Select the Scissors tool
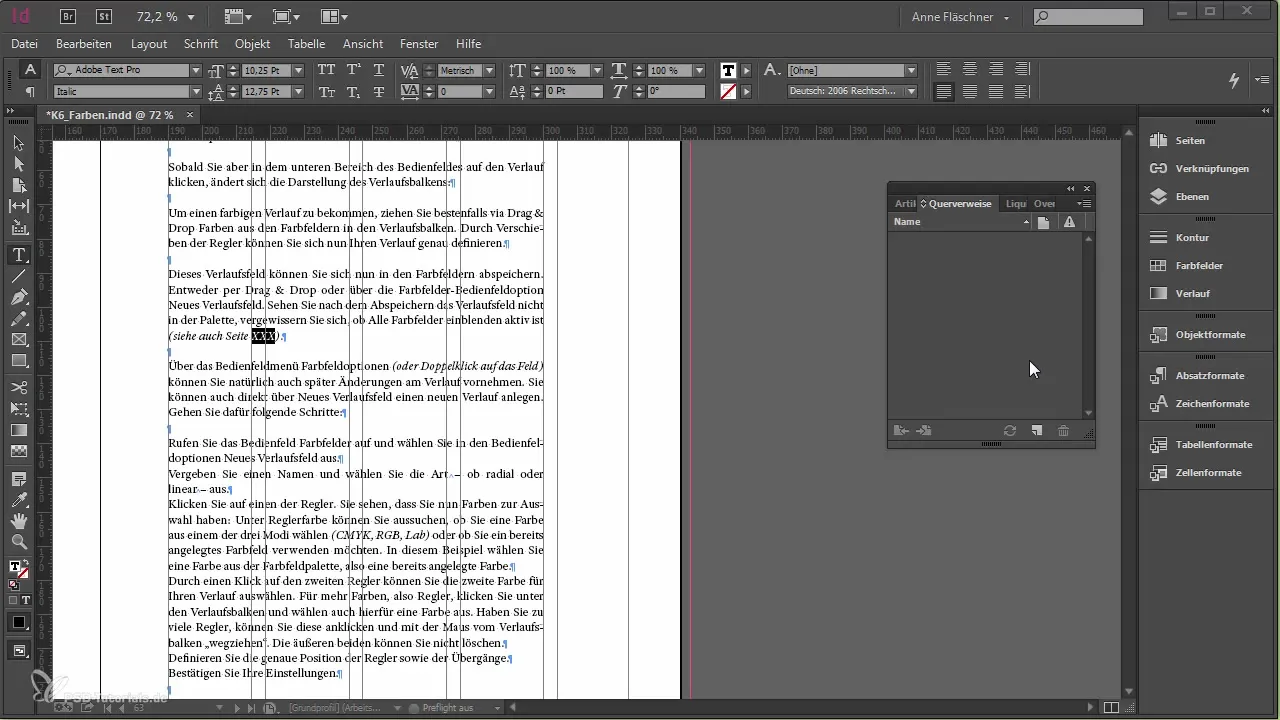 pyautogui.click(x=19, y=387)
